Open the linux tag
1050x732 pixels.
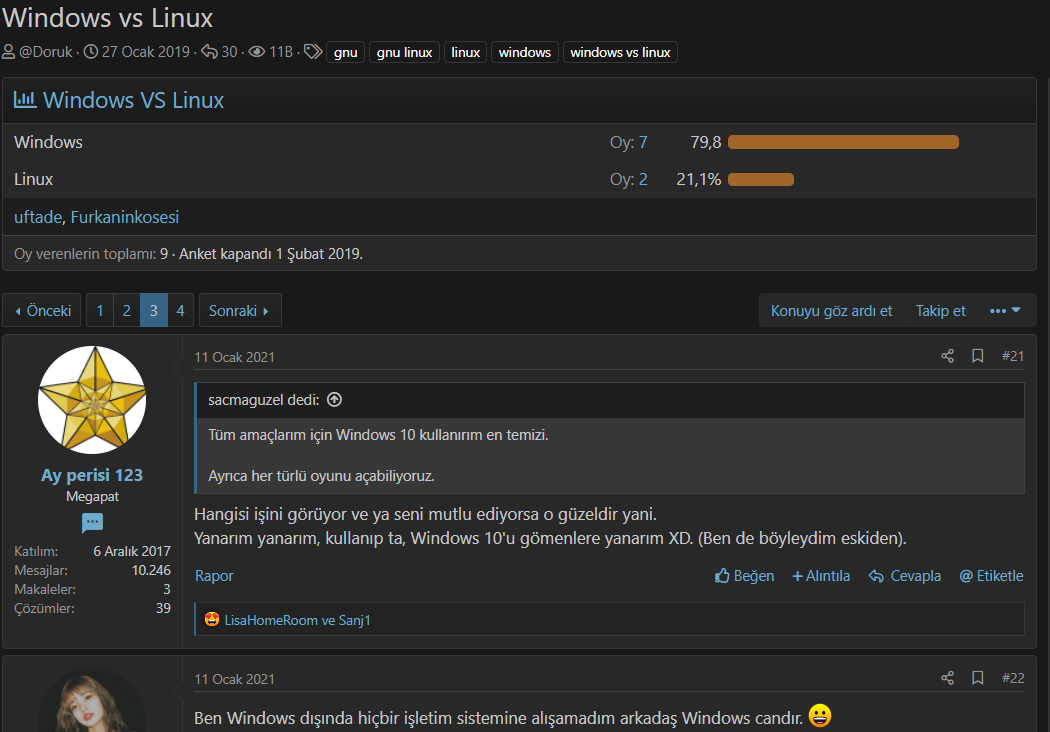click(465, 52)
